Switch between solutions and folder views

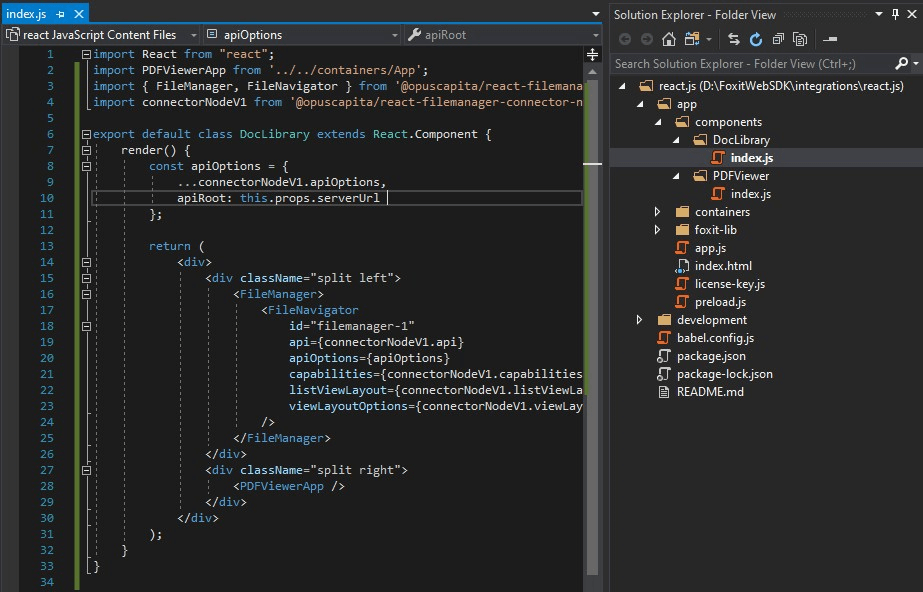pyautogui.click(x=692, y=39)
